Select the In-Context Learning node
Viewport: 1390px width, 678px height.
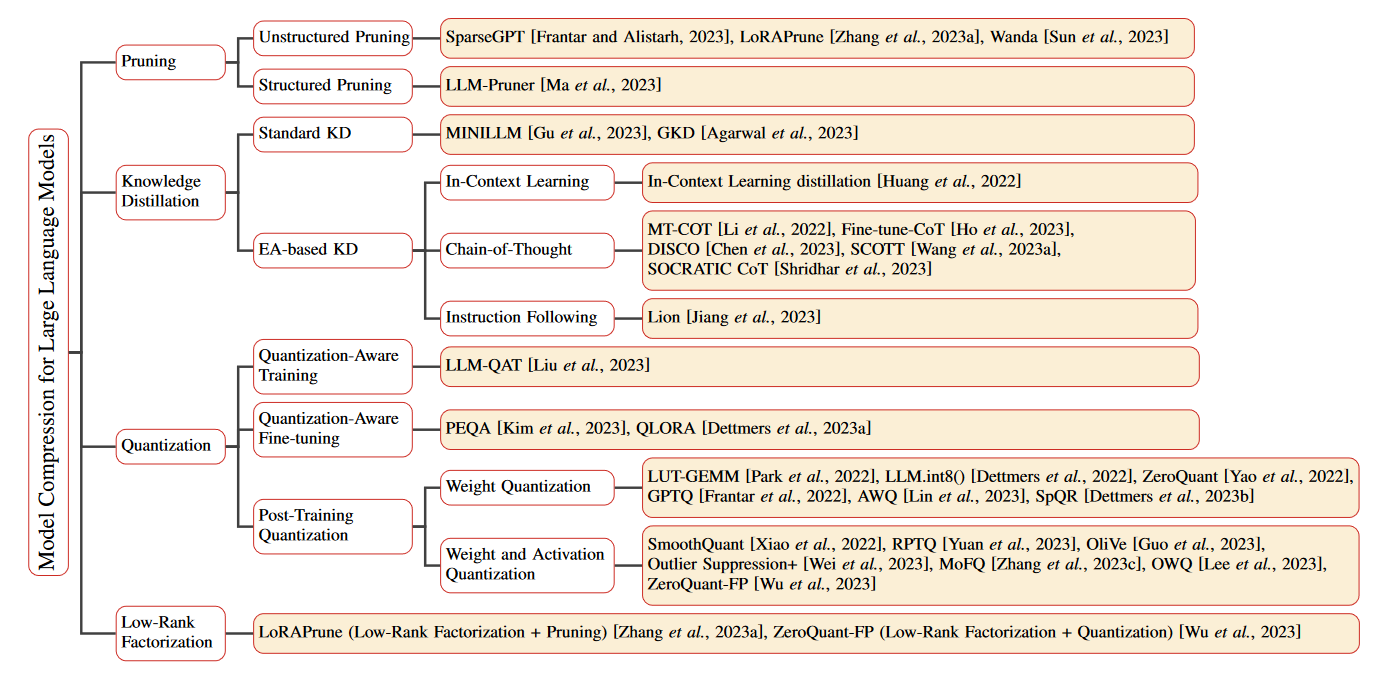(527, 182)
